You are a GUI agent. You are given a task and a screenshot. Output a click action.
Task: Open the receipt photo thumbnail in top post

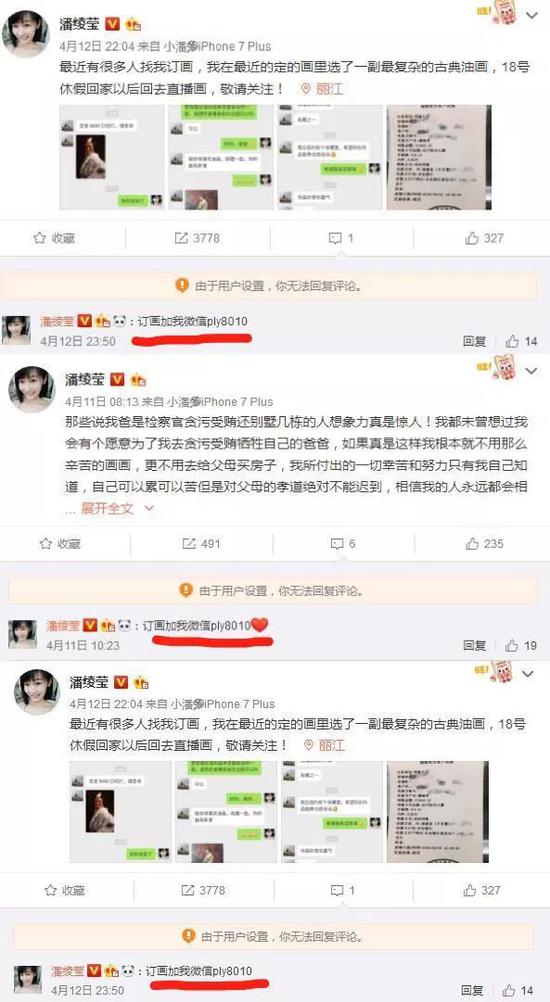pos(439,158)
